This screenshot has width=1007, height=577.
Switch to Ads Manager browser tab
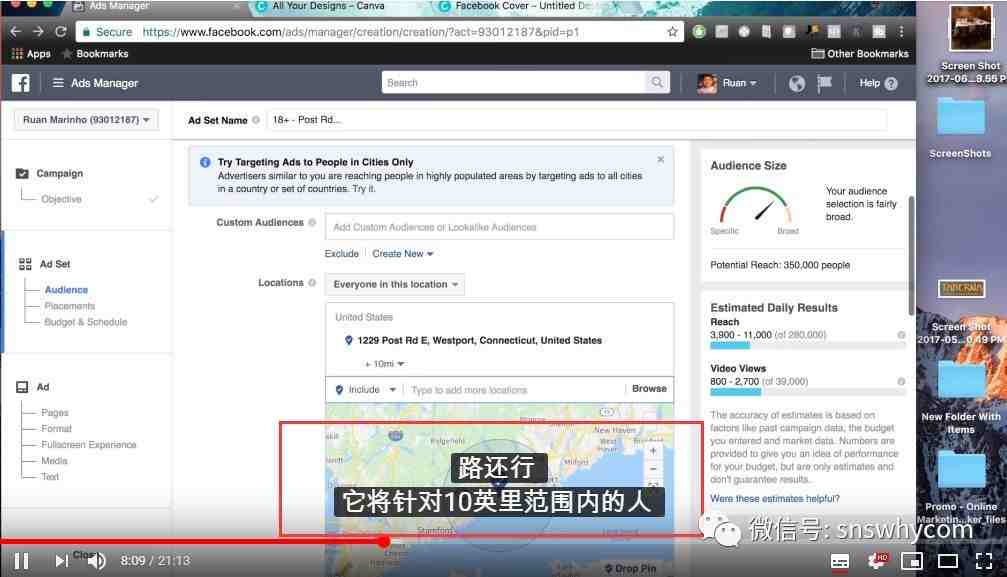[x=119, y=6]
